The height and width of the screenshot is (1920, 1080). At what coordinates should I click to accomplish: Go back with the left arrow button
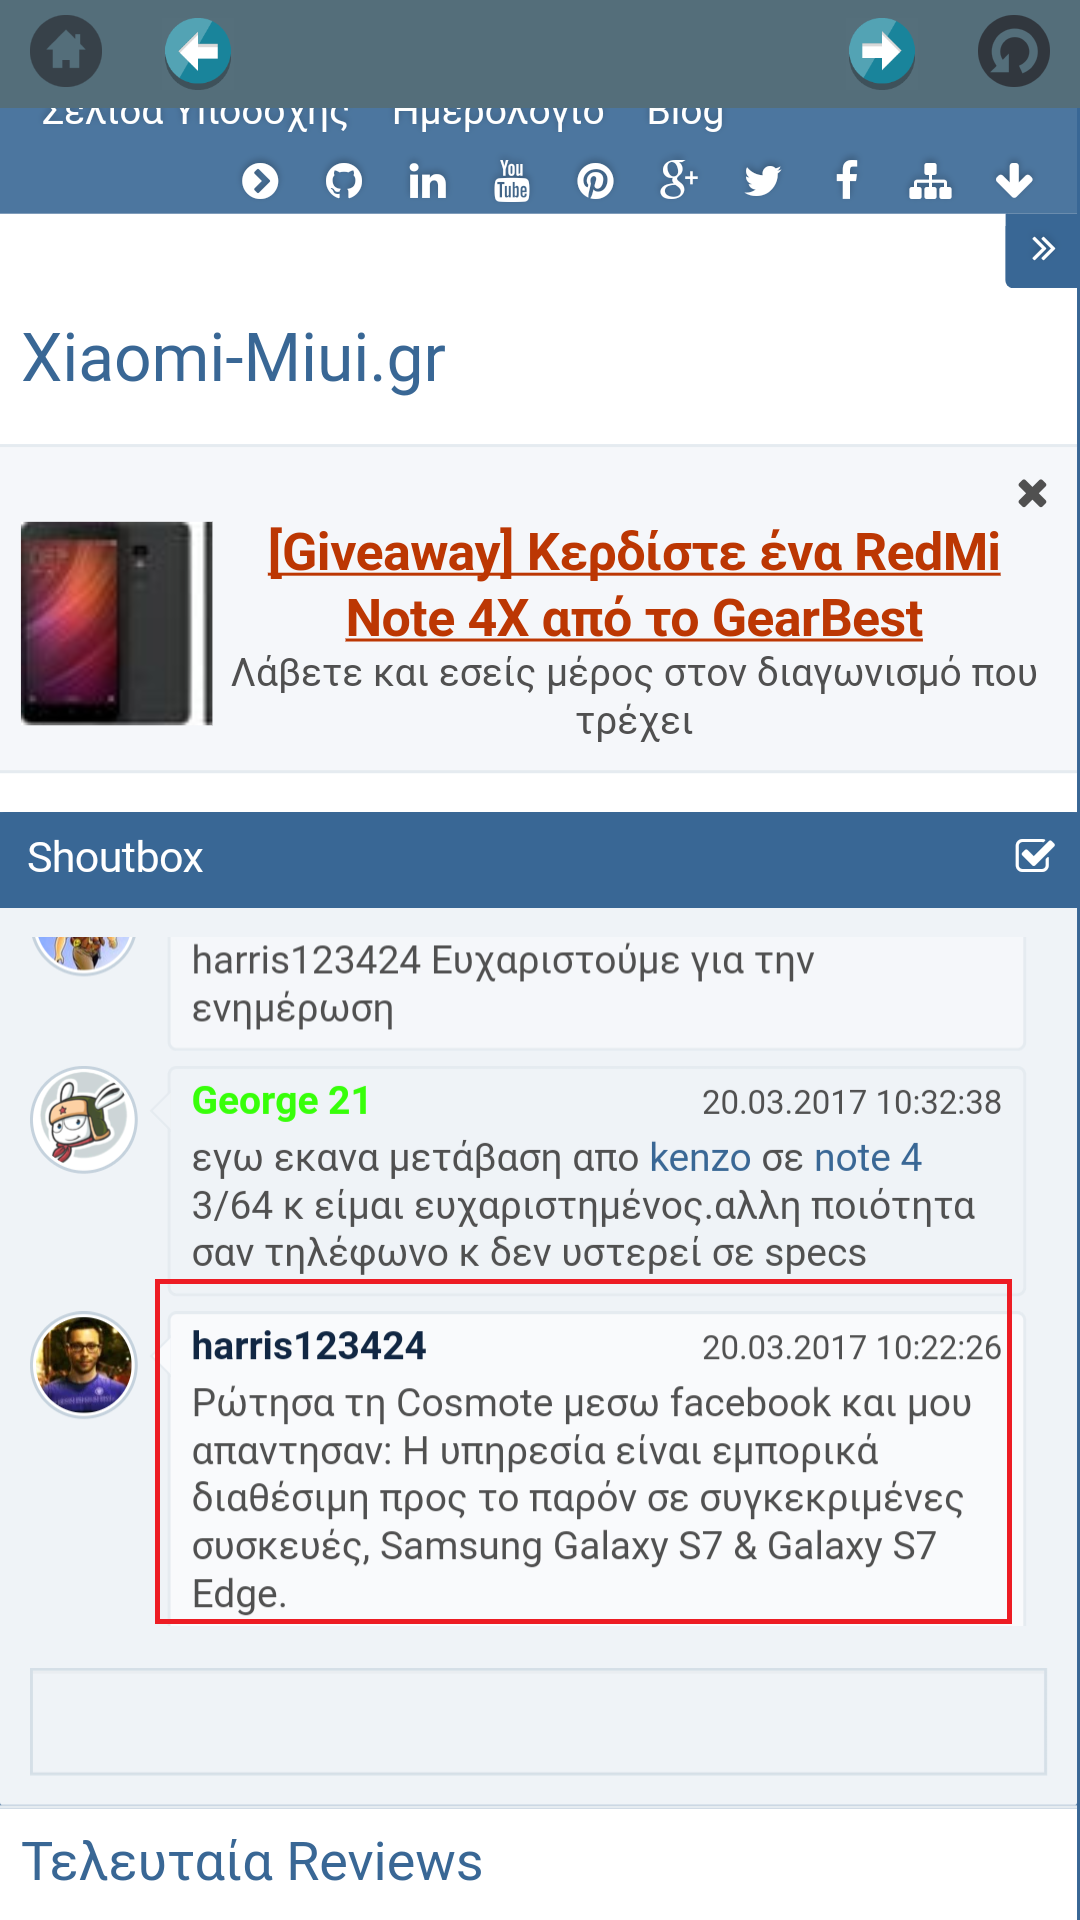tap(198, 51)
